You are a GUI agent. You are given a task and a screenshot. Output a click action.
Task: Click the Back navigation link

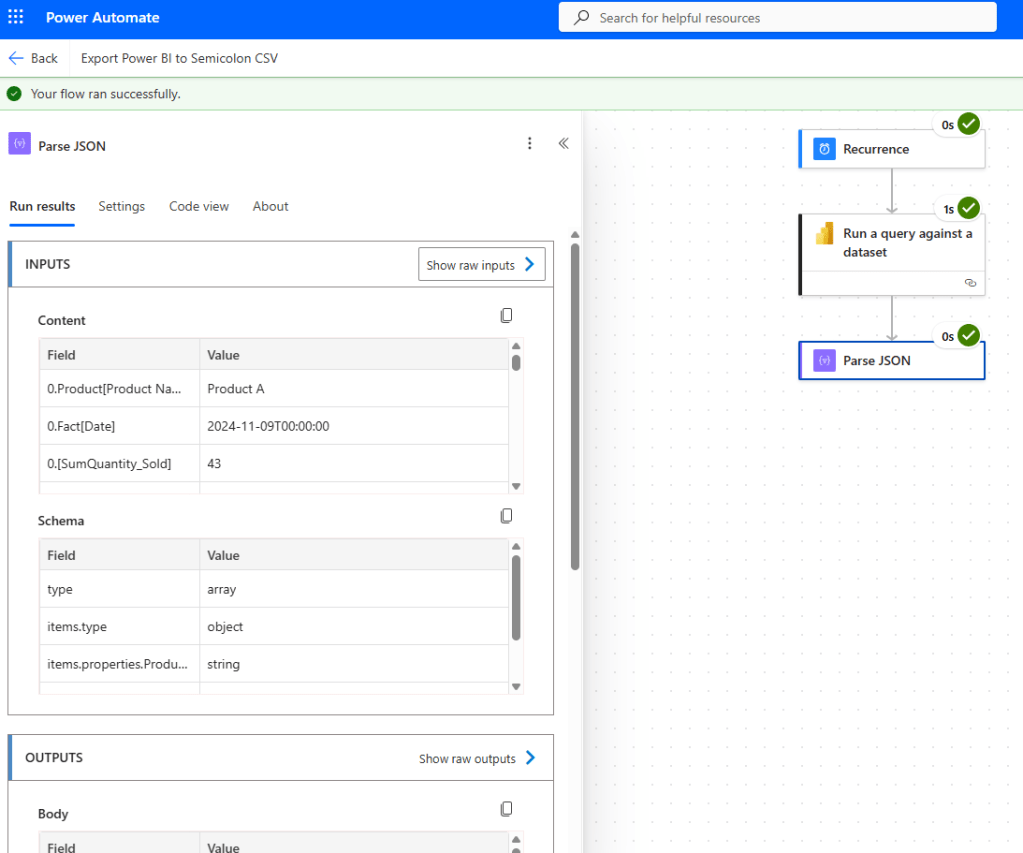pyautogui.click(x=33, y=58)
